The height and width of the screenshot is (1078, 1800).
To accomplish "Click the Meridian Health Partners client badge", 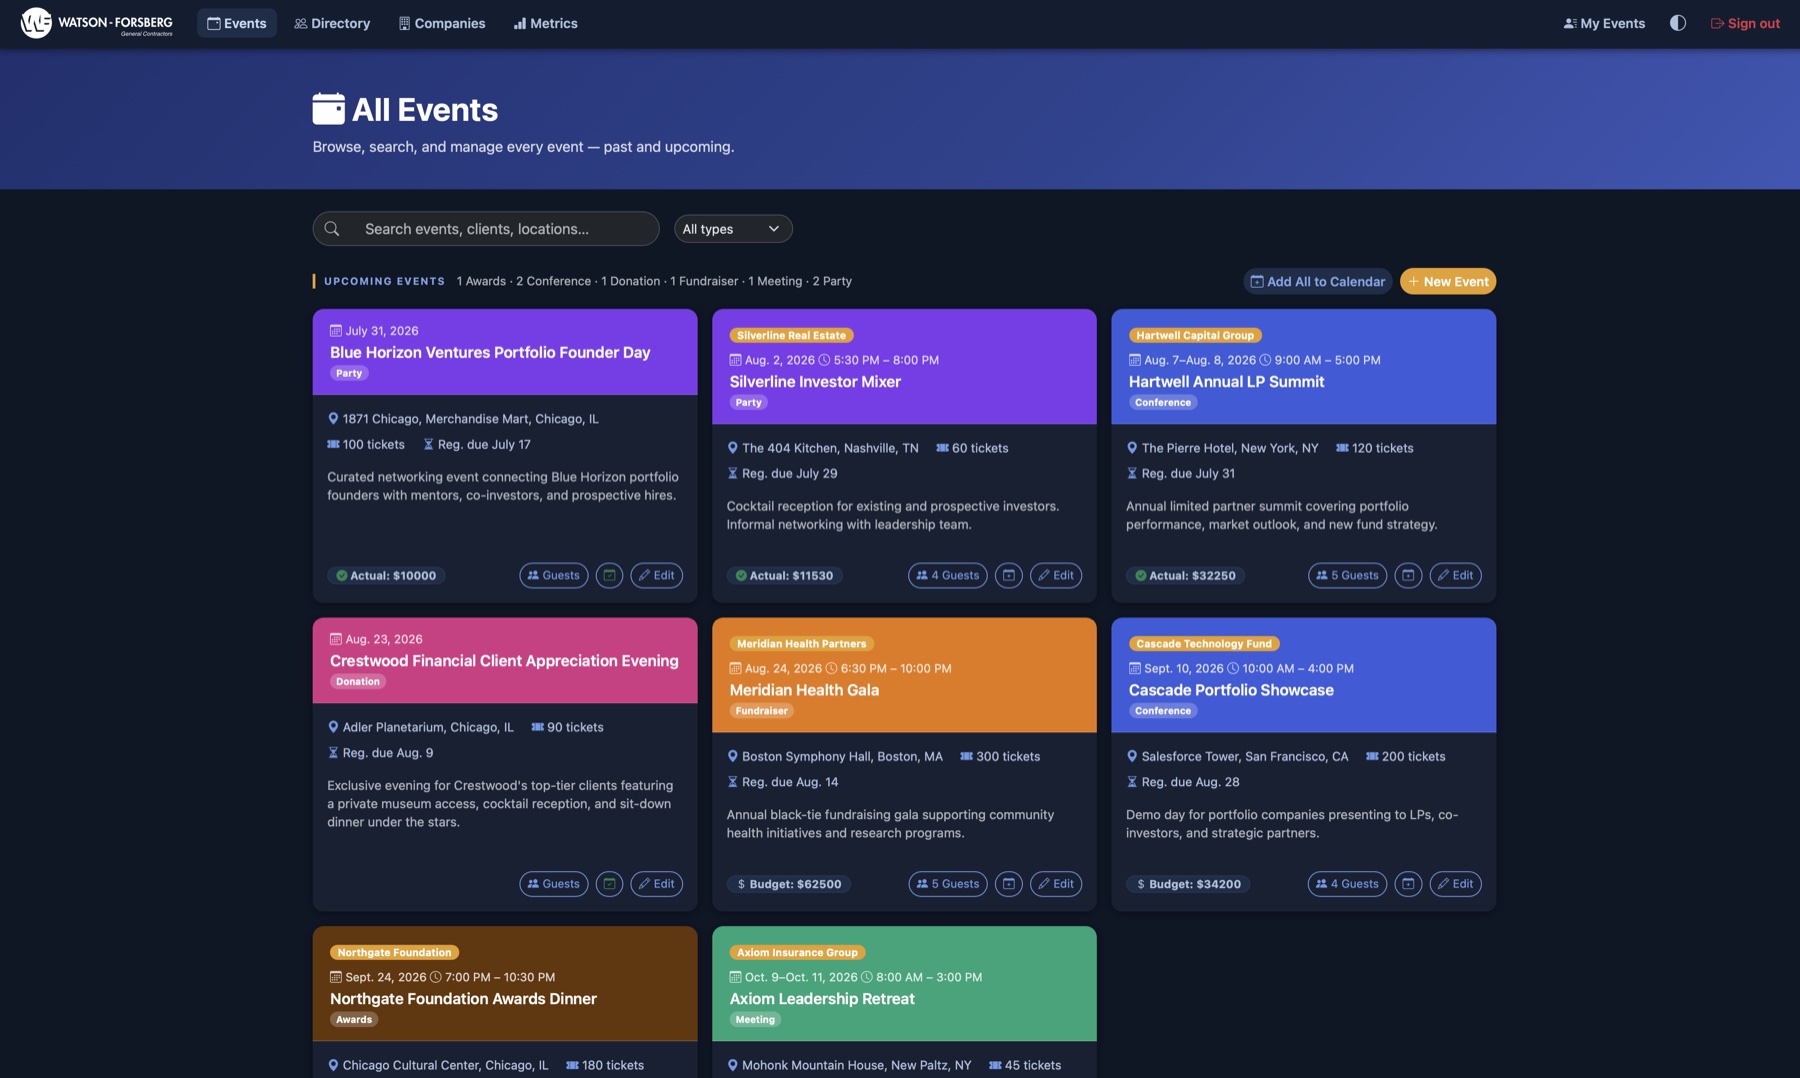I will pyautogui.click(x=801, y=644).
